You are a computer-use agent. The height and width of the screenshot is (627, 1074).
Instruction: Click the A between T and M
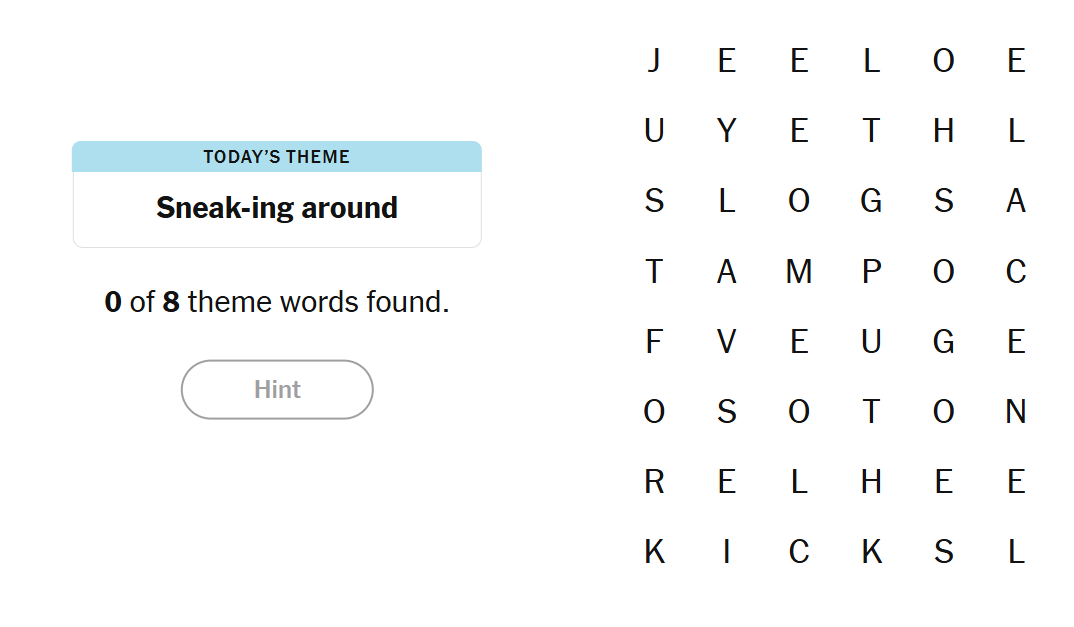[x=727, y=271]
